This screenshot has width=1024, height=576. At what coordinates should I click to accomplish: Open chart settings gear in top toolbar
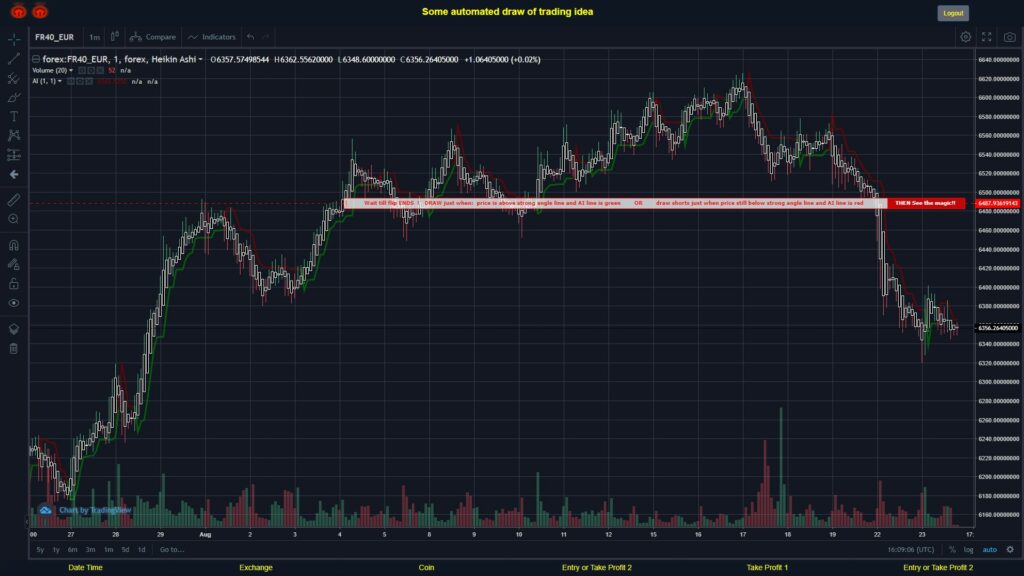(965, 37)
